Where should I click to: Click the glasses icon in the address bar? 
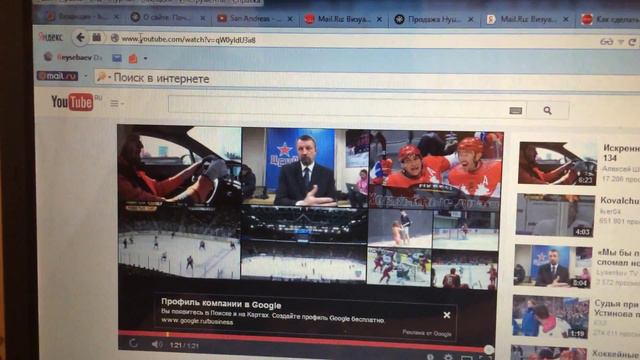click(x=607, y=42)
